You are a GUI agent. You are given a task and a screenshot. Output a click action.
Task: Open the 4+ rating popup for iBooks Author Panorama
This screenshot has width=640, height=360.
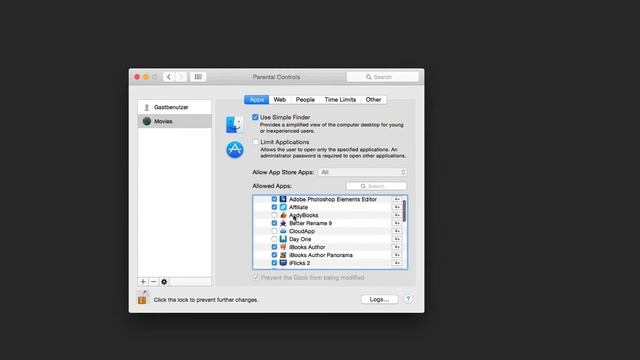coord(397,255)
